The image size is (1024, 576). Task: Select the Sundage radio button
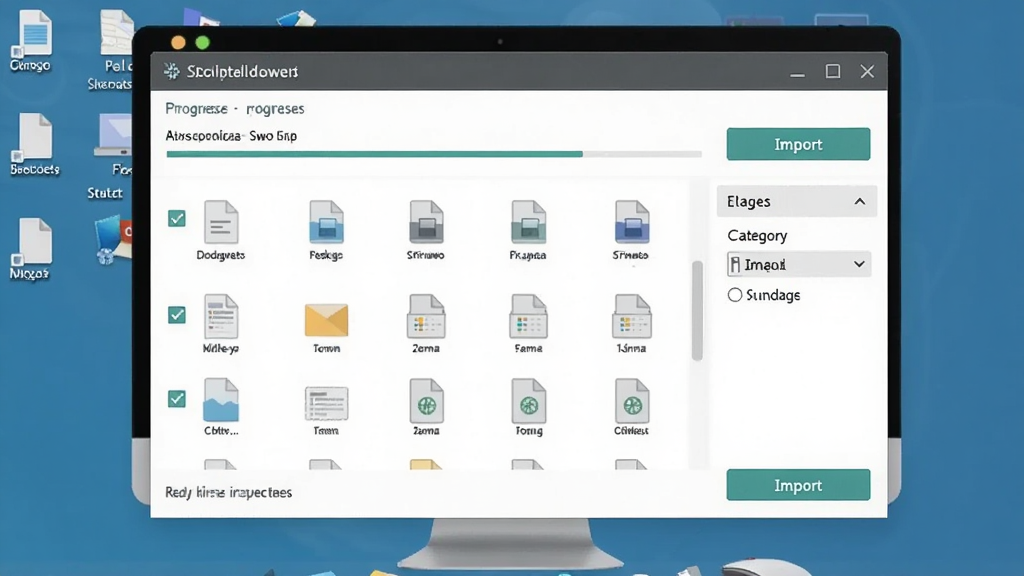point(735,295)
